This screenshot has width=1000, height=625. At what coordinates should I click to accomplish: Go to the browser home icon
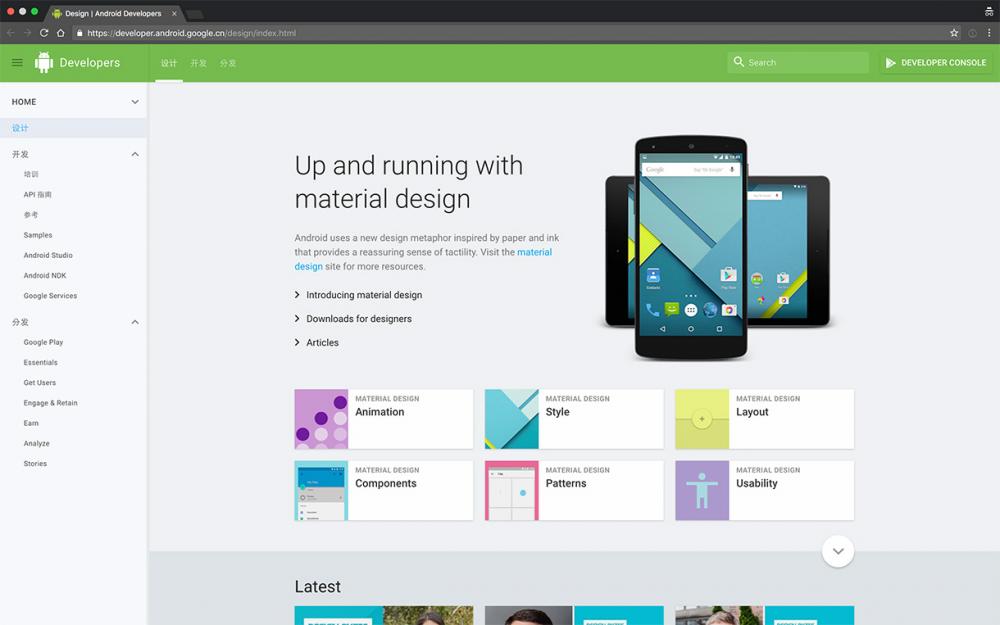(61, 33)
